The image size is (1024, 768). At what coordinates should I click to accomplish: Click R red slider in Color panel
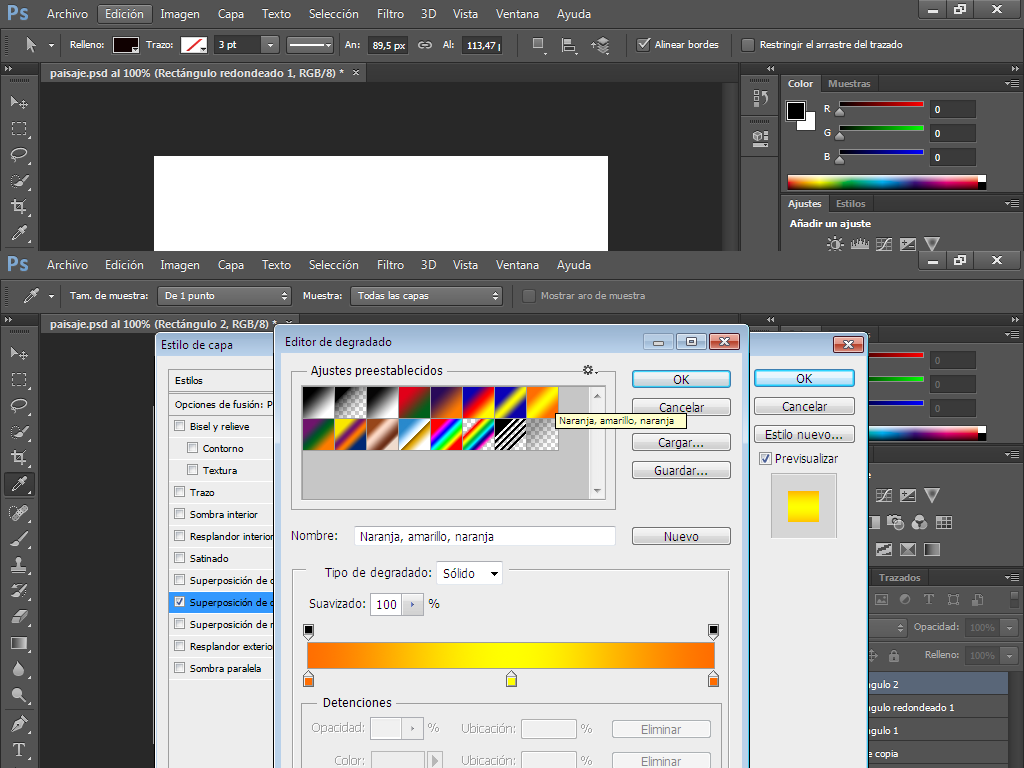(x=881, y=105)
